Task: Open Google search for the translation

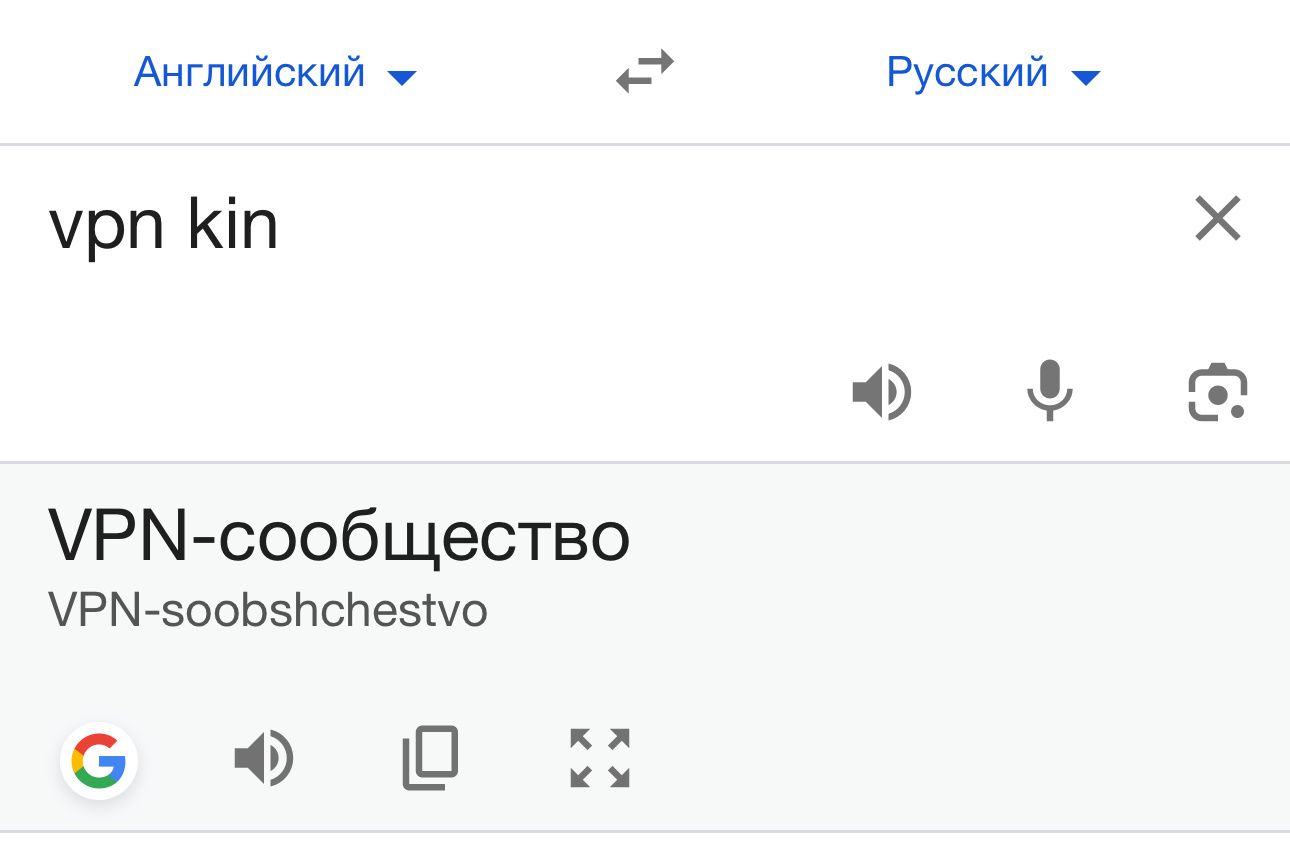Action: point(99,761)
